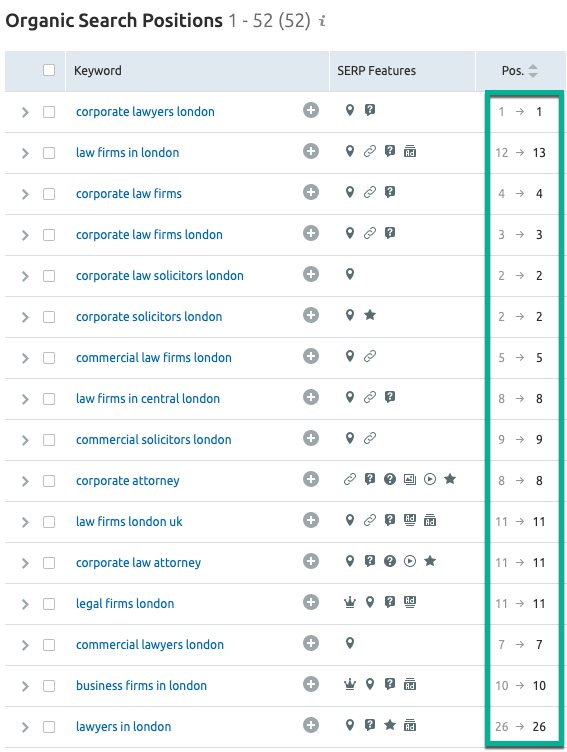
Task: Expand the corporate law firms row
Action: click(25, 194)
